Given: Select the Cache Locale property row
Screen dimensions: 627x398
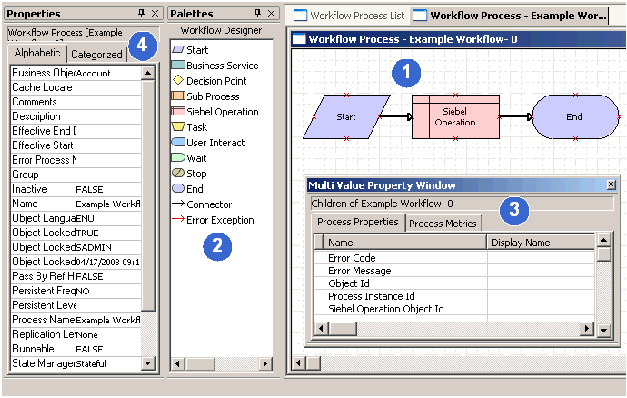Looking at the screenshot, I should pos(76,87).
